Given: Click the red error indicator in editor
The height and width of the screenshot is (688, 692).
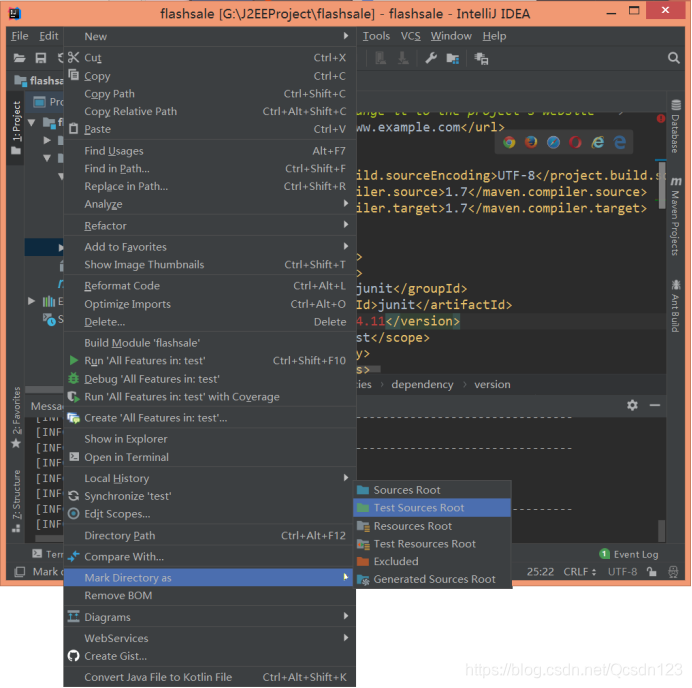Looking at the screenshot, I should (661, 118).
